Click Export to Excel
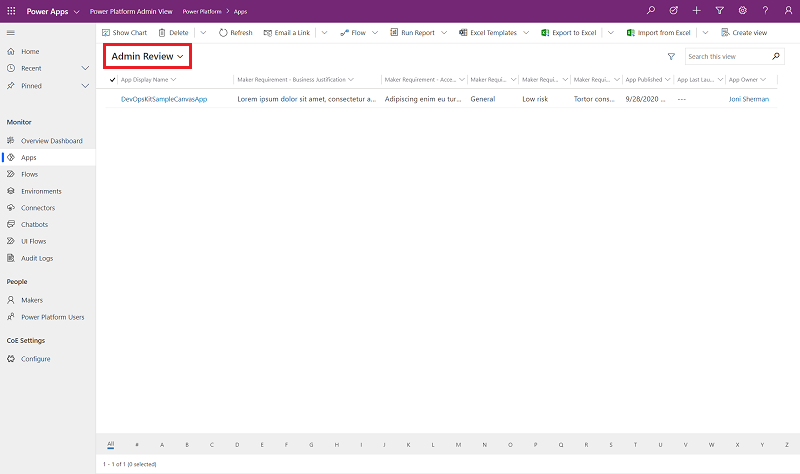 (x=568, y=33)
